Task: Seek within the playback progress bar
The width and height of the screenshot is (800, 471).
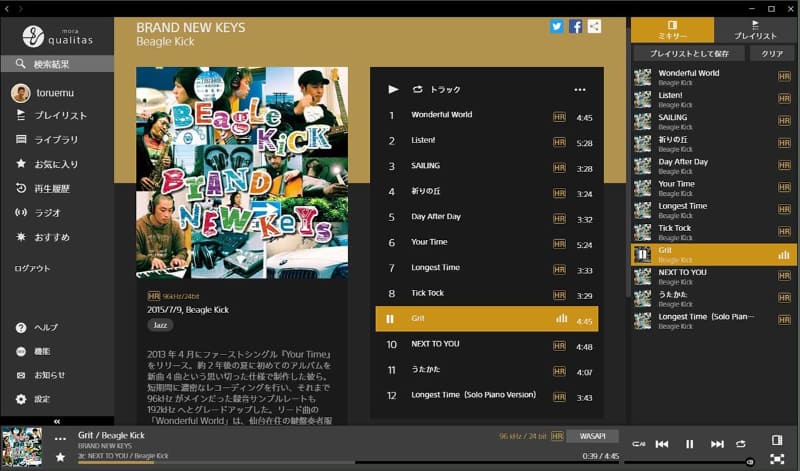Action: point(348,462)
